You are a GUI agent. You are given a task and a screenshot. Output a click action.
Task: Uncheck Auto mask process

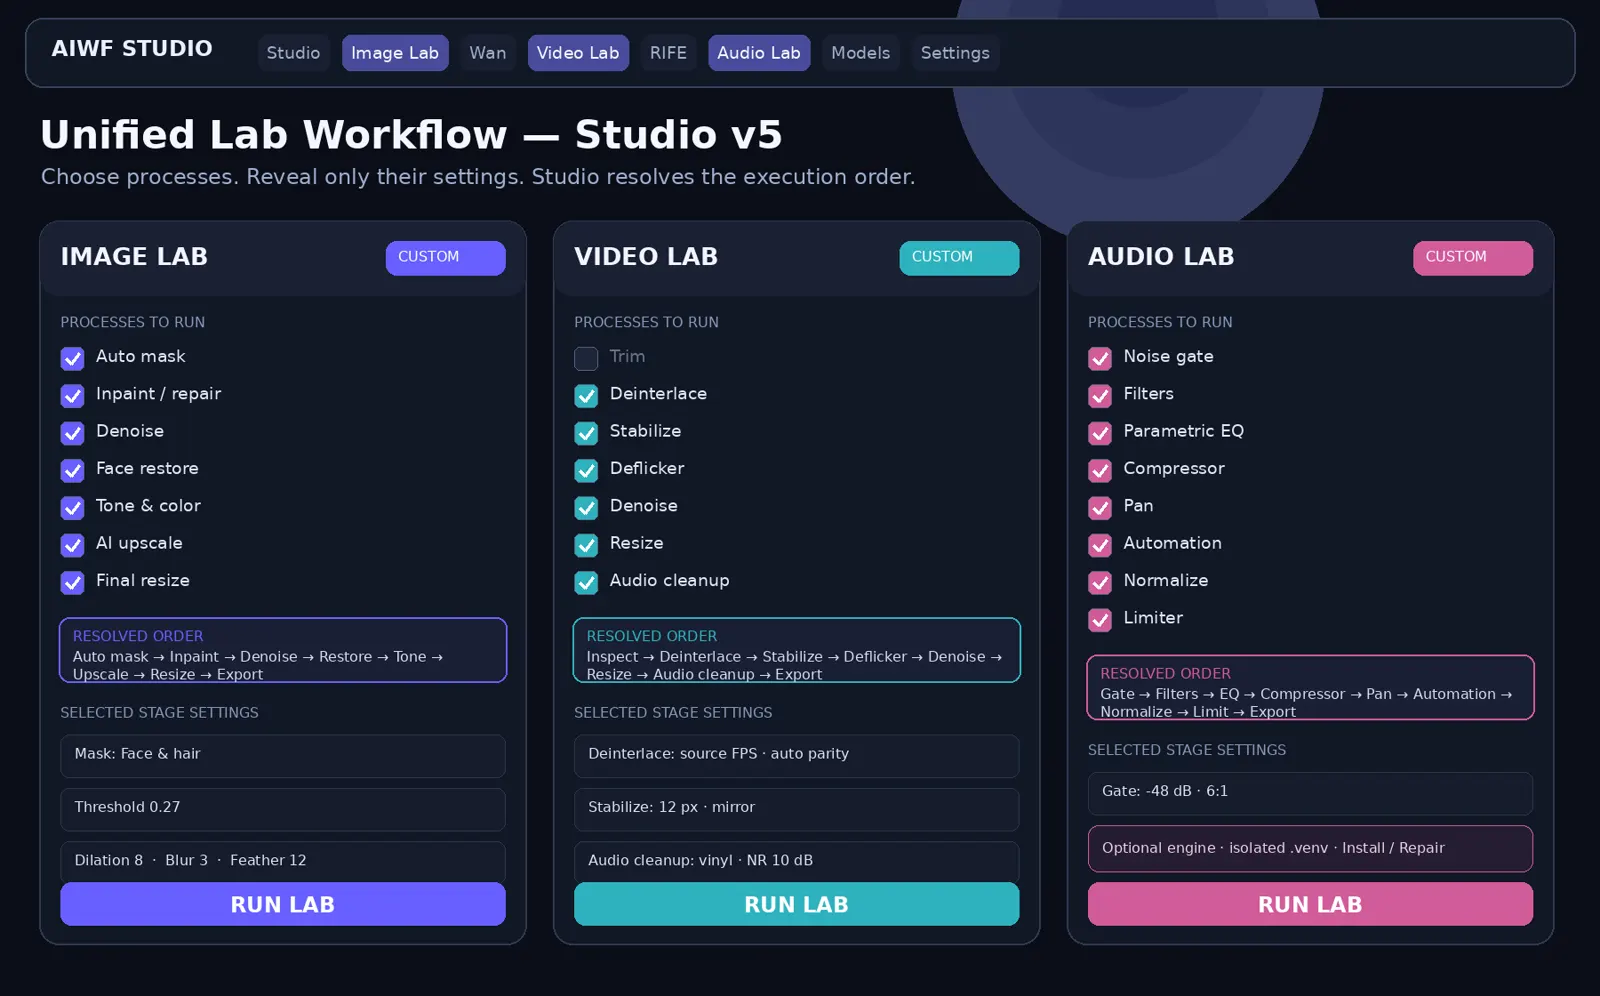tap(73, 358)
